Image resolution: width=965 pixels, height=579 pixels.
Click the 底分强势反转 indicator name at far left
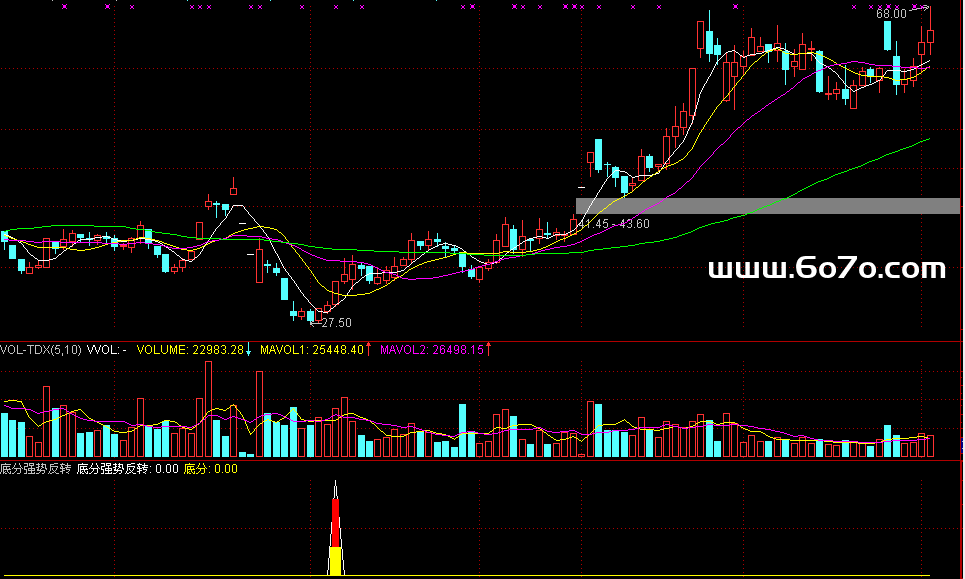[x=36, y=468]
